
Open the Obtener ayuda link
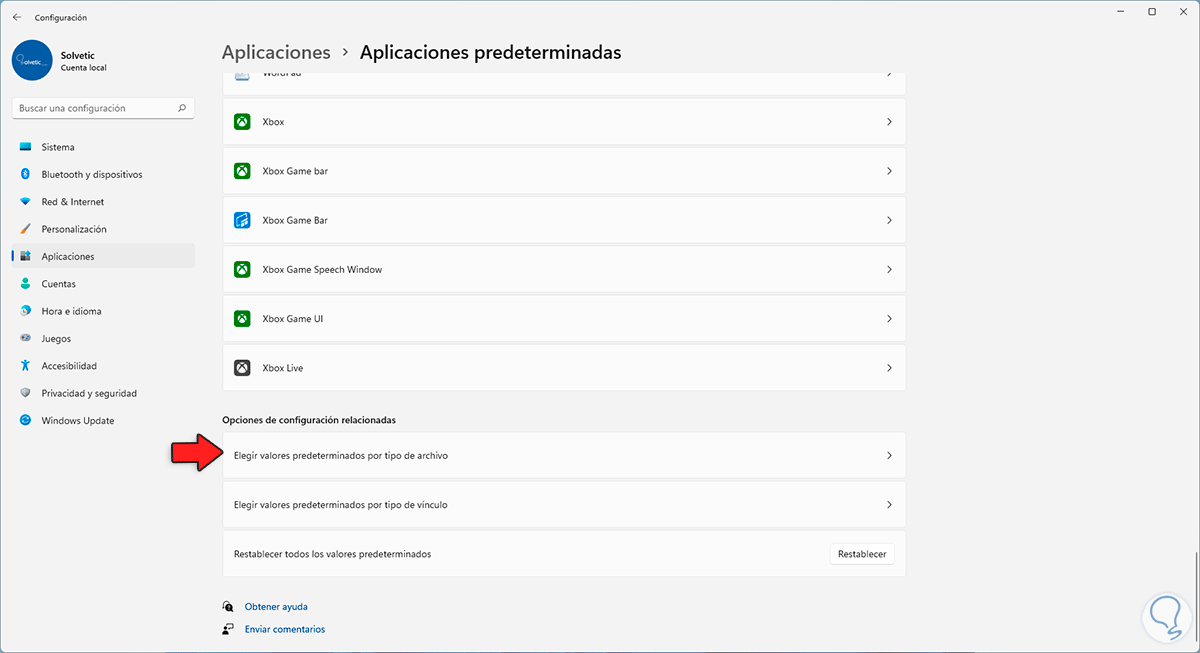tap(276, 607)
